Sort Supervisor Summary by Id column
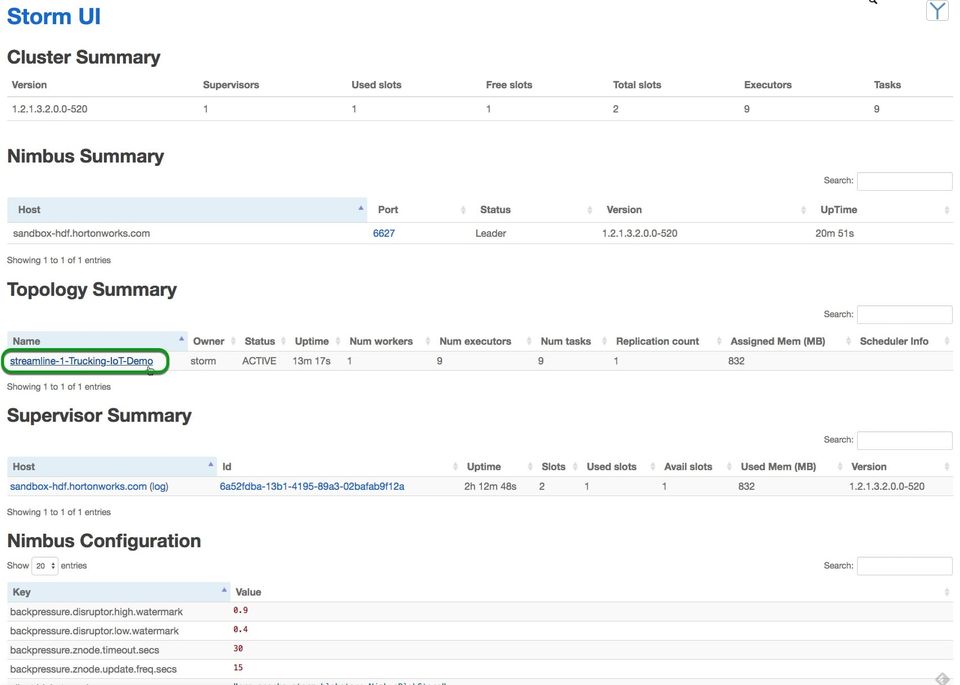Viewport: 960px width, 685px height. tap(338, 466)
